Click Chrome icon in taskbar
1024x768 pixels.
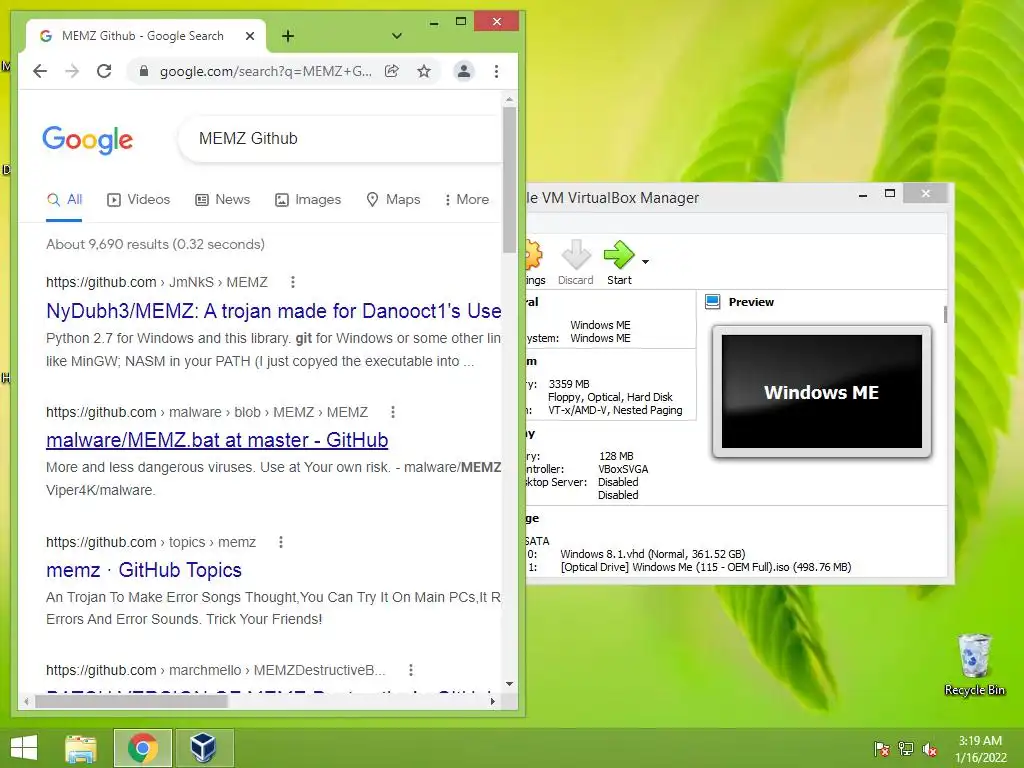click(x=142, y=748)
